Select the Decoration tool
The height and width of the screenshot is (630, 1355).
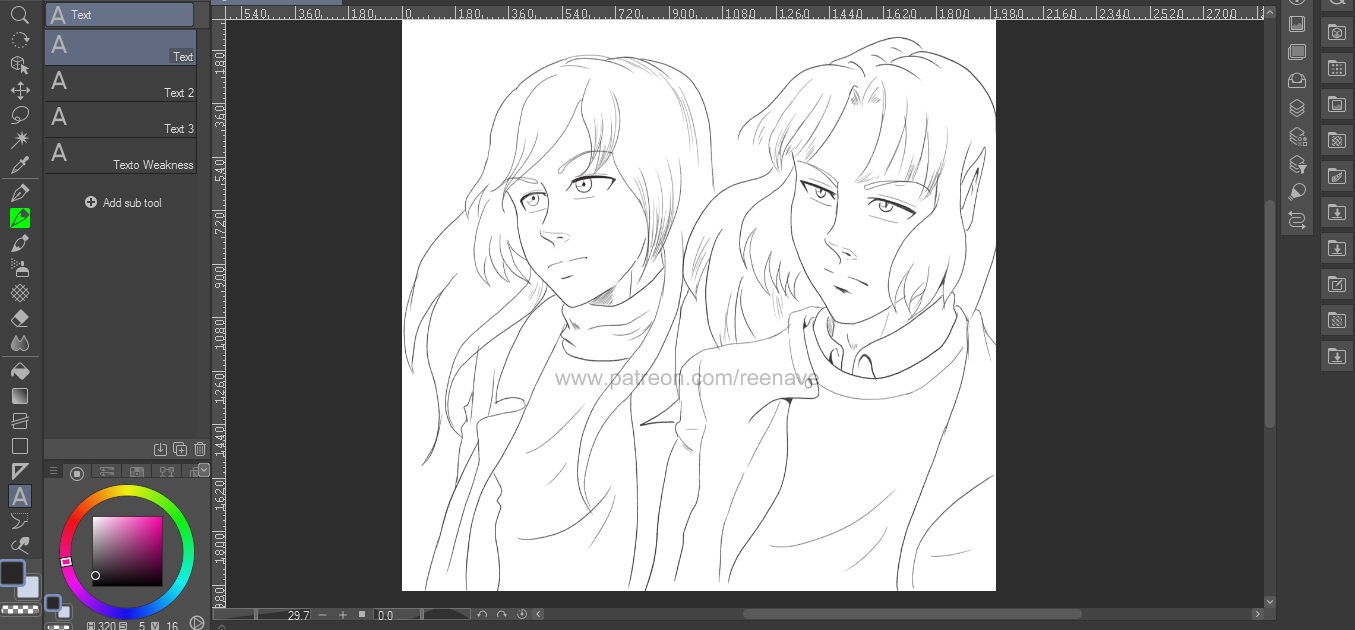[19, 293]
